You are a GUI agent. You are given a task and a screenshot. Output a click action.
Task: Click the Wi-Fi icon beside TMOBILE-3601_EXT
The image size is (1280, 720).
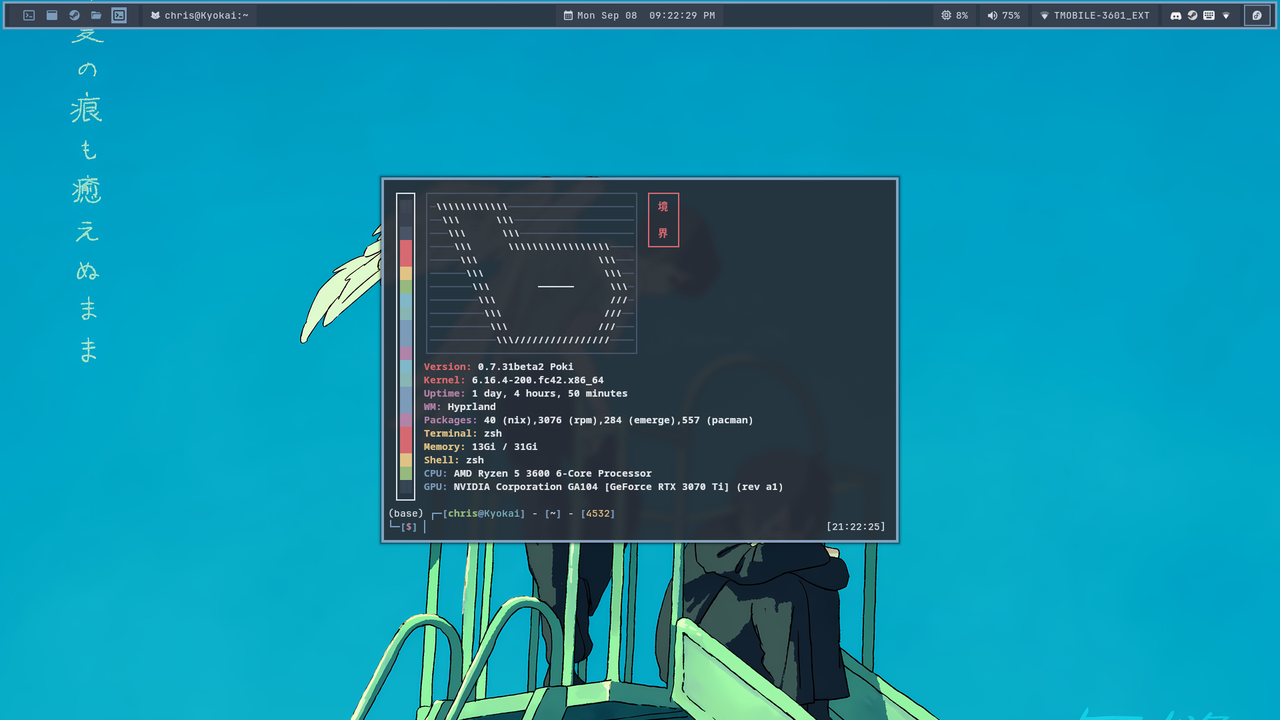1045,16
